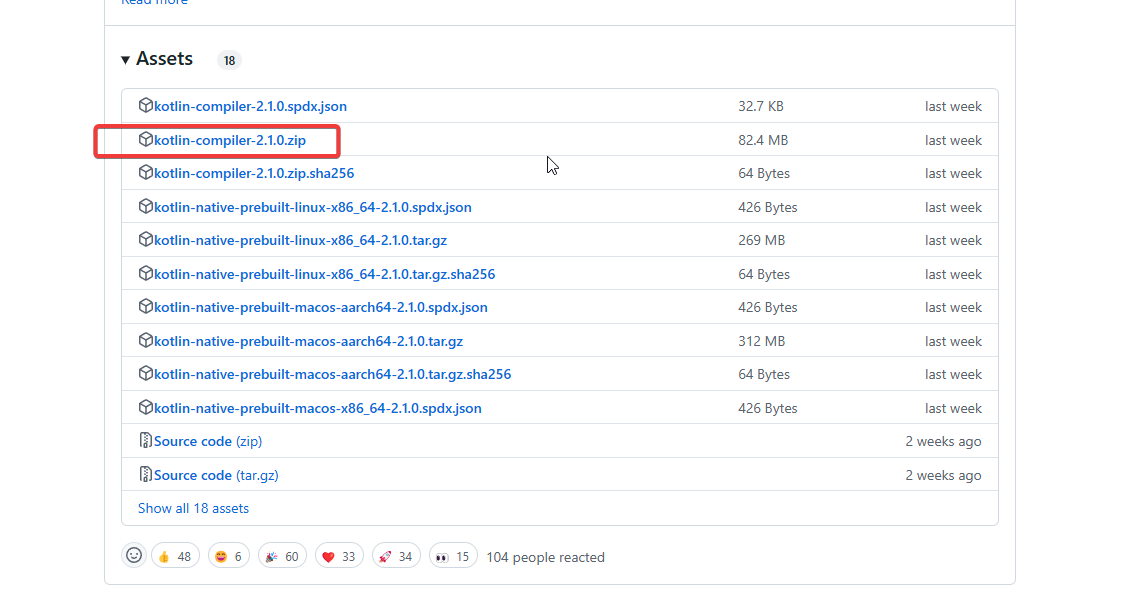Image resolution: width=1133 pixels, height=614 pixels.
Task: Click the Assets heading text
Action: [164, 59]
